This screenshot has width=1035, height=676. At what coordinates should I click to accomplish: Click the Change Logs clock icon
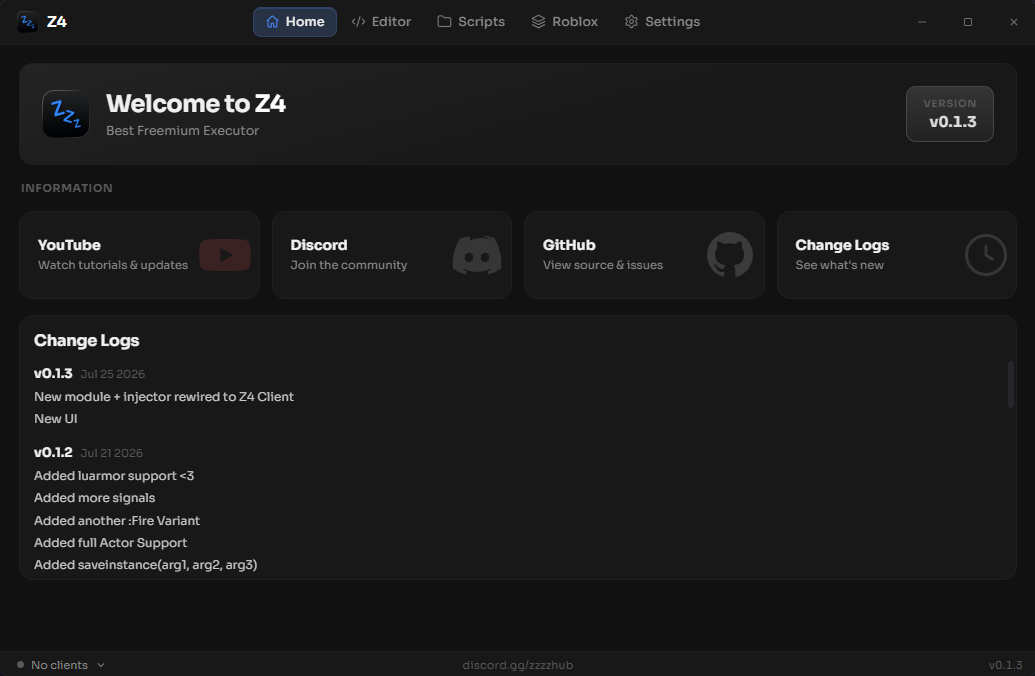[x=985, y=255]
